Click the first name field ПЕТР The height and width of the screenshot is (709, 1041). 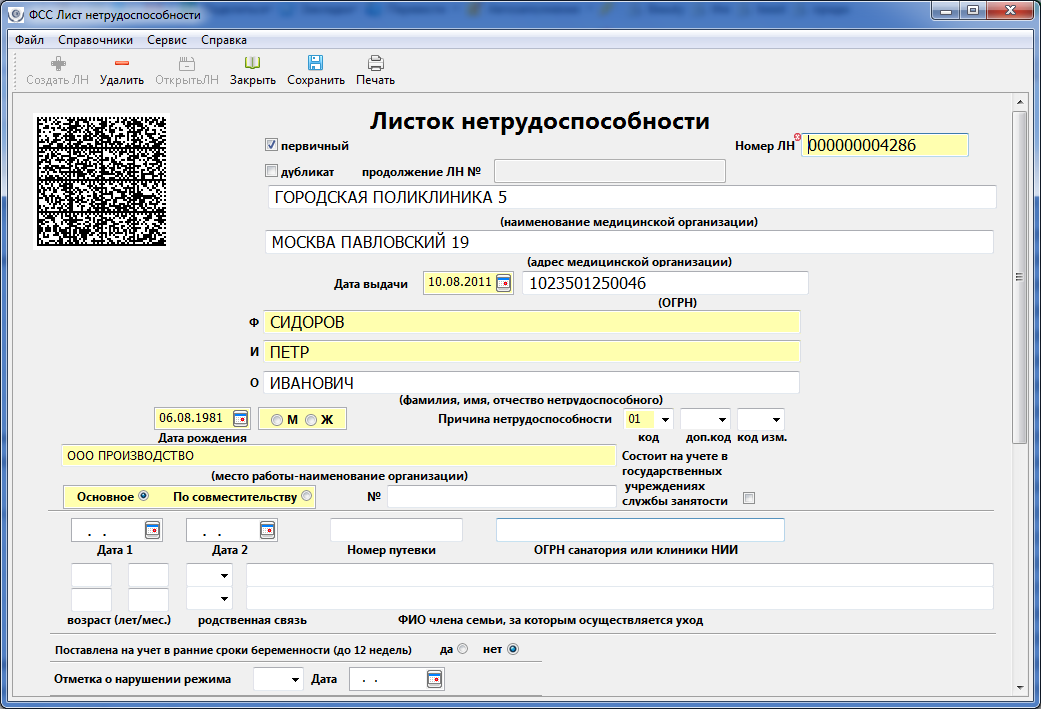[532, 352]
